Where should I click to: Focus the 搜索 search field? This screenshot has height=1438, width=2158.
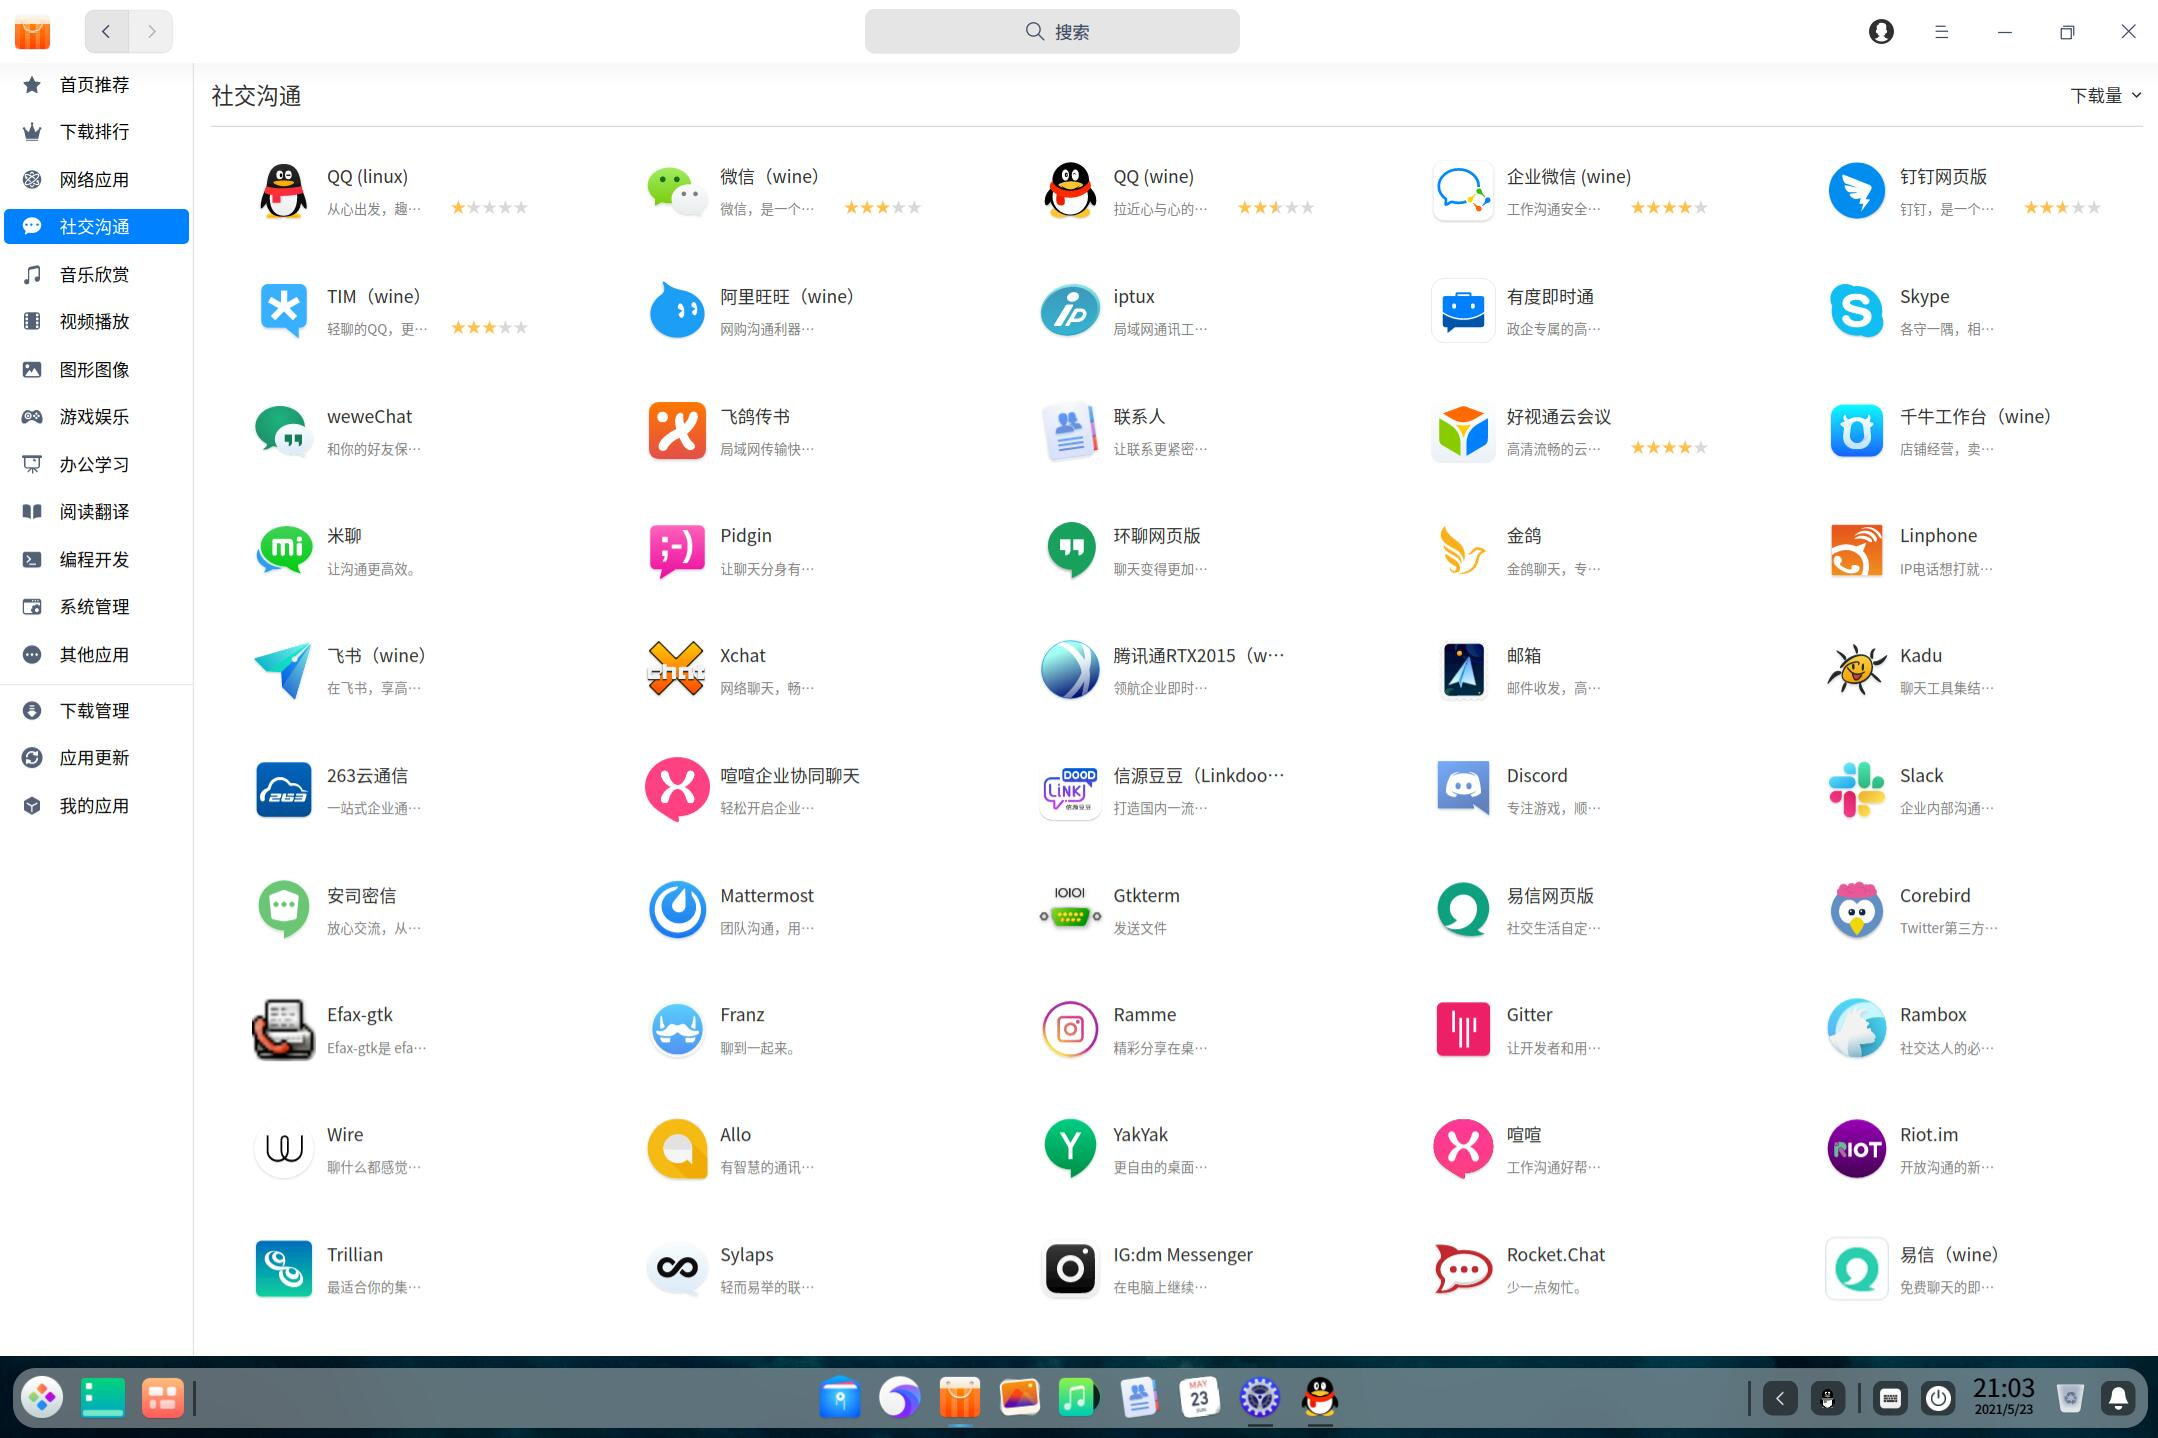point(1052,31)
